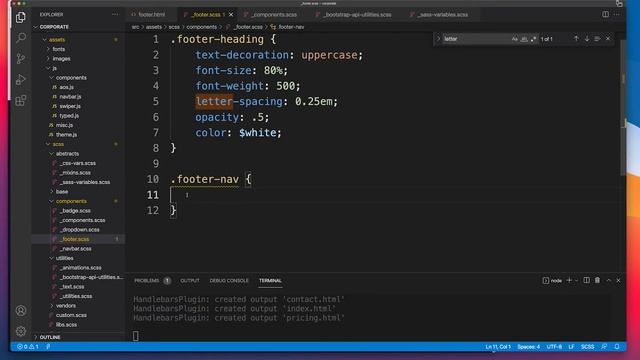This screenshot has height=360, width=640.
Task: Open theme.js in the explorer
Action: click(x=66, y=135)
